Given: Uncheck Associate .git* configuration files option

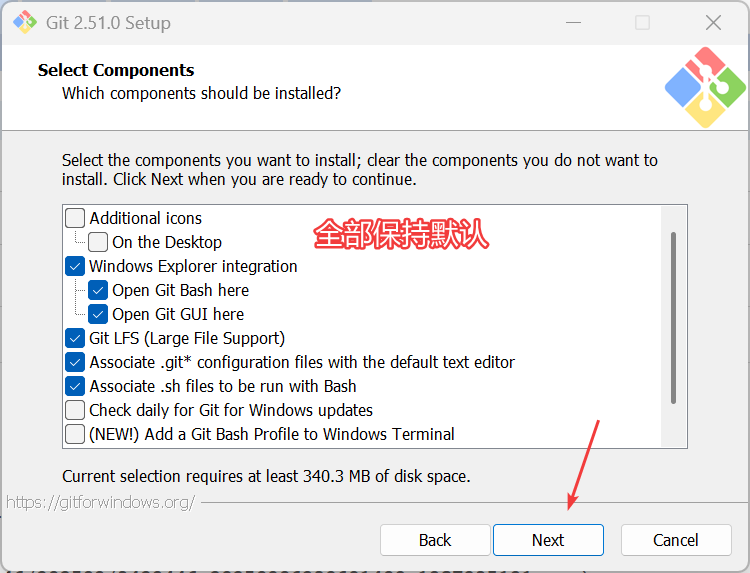Looking at the screenshot, I should [75, 362].
